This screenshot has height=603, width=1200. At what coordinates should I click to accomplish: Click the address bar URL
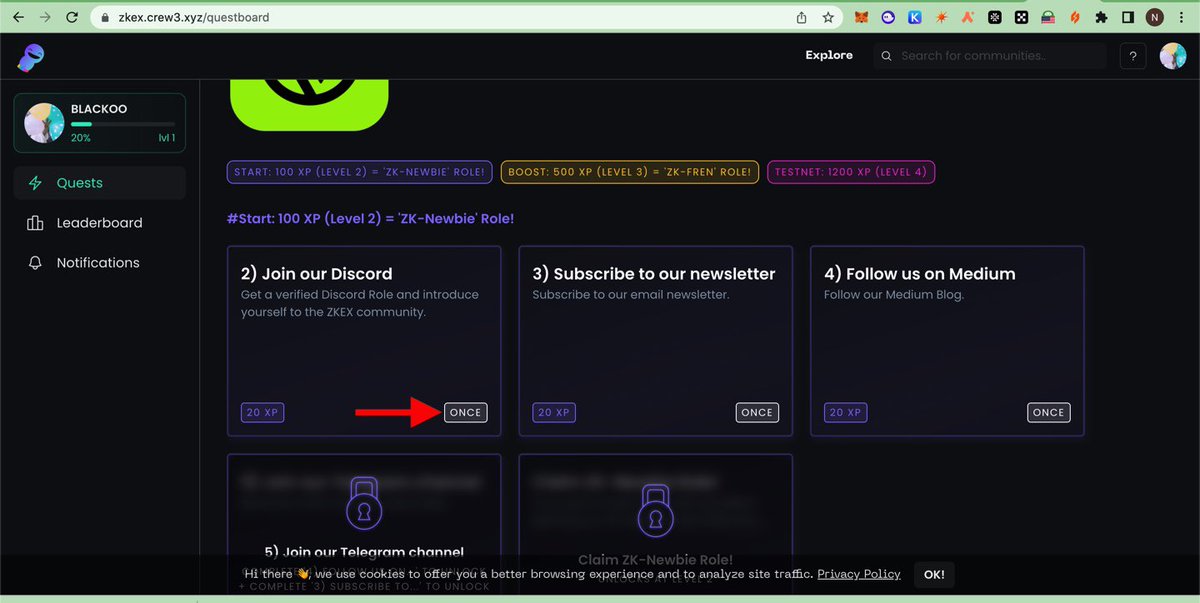pos(193,17)
